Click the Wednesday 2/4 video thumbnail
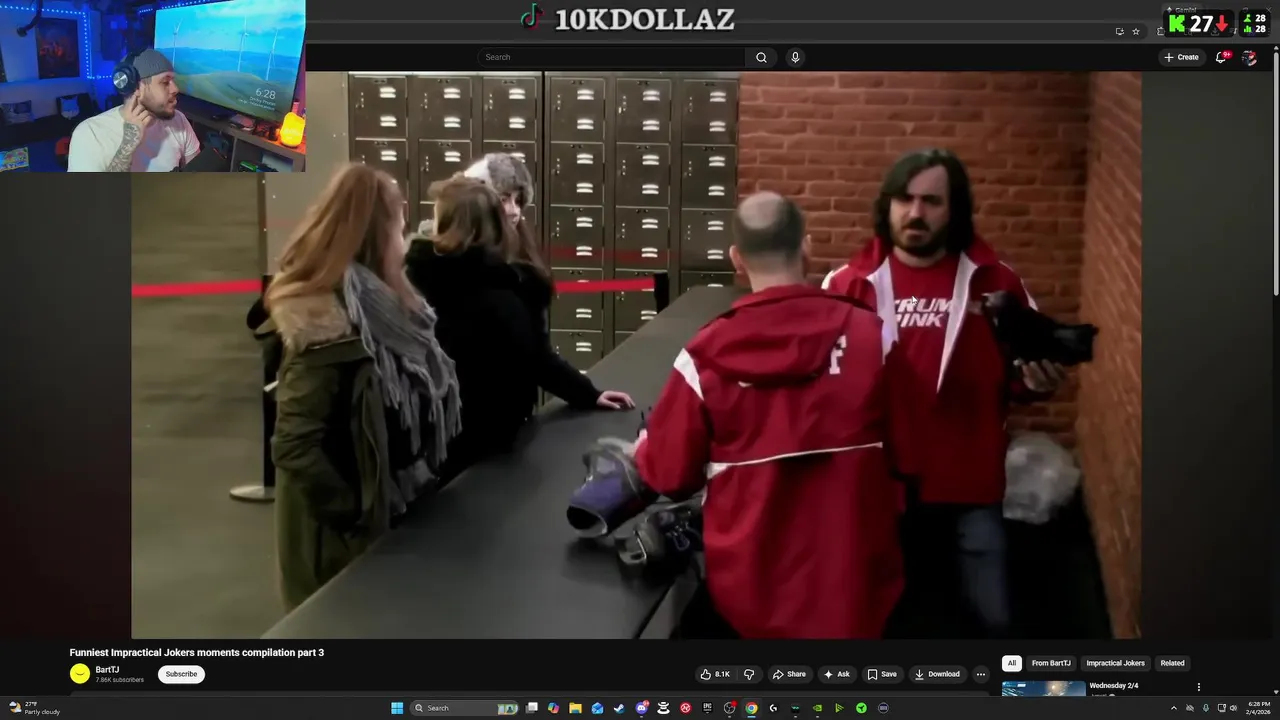The height and width of the screenshot is (720, 1280). click(1043, 688)
